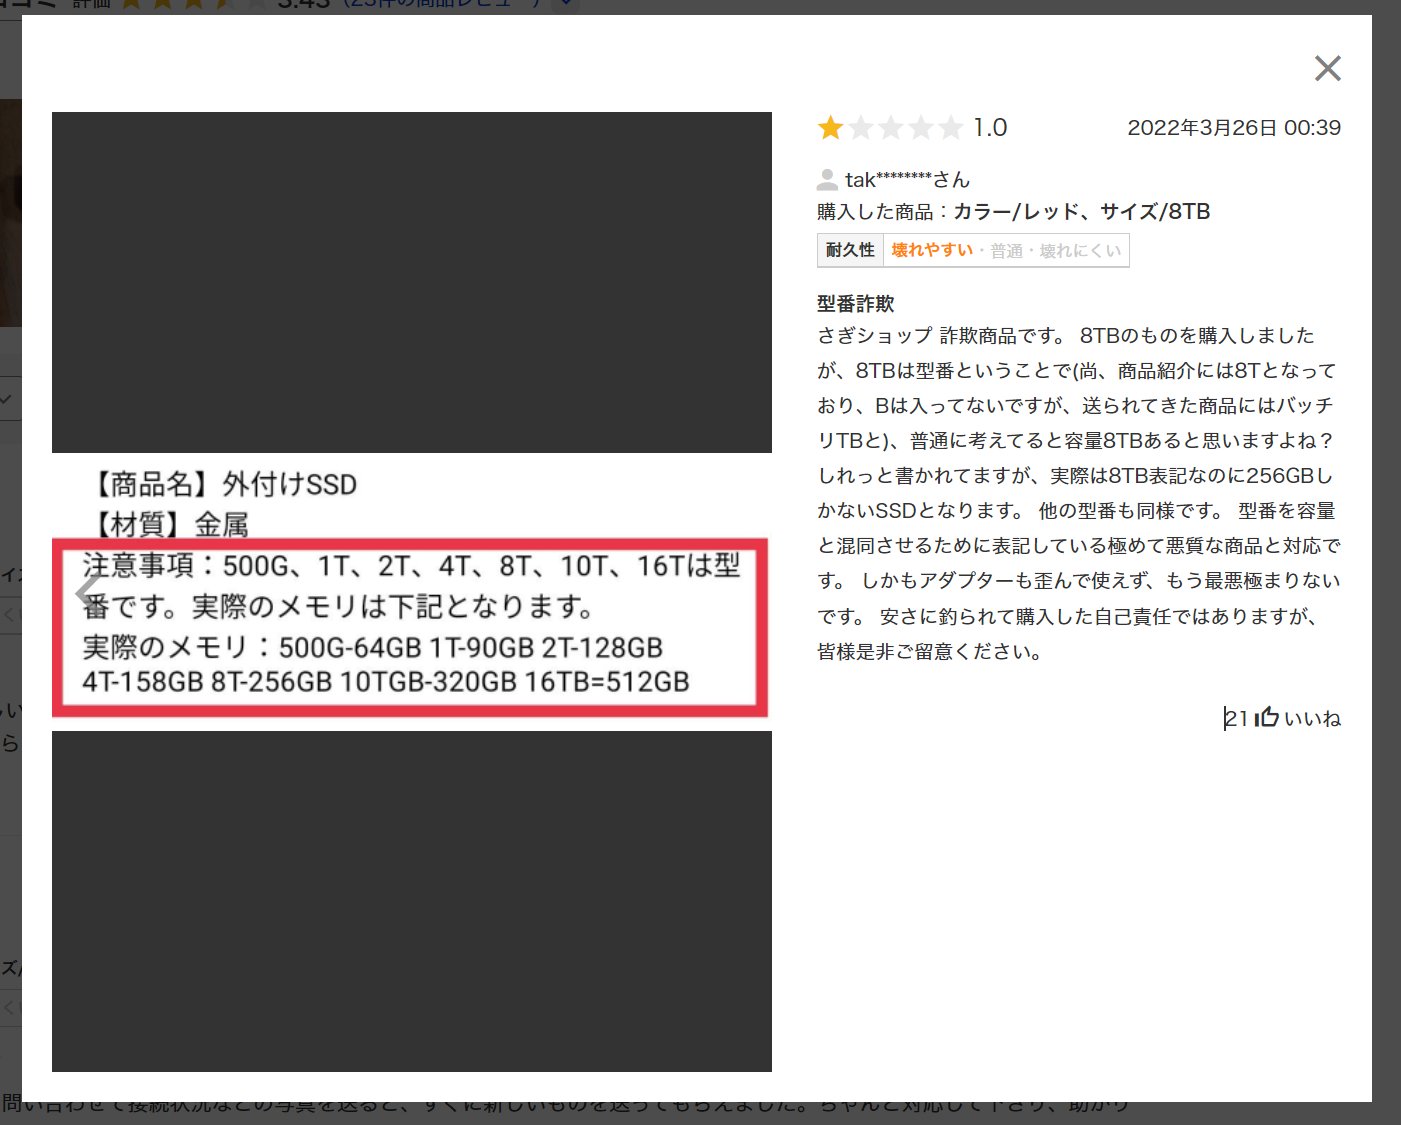This screenshot has width=1401, height=1125.
Task: Open the review photo of product description
Action: [412, 592]
